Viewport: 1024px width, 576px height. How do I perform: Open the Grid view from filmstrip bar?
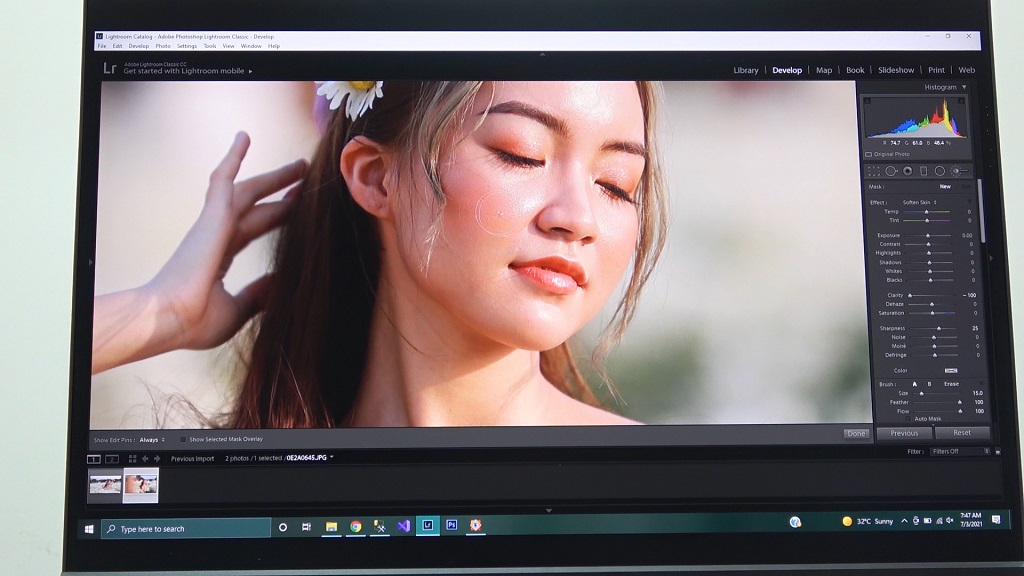coord(133,459)
